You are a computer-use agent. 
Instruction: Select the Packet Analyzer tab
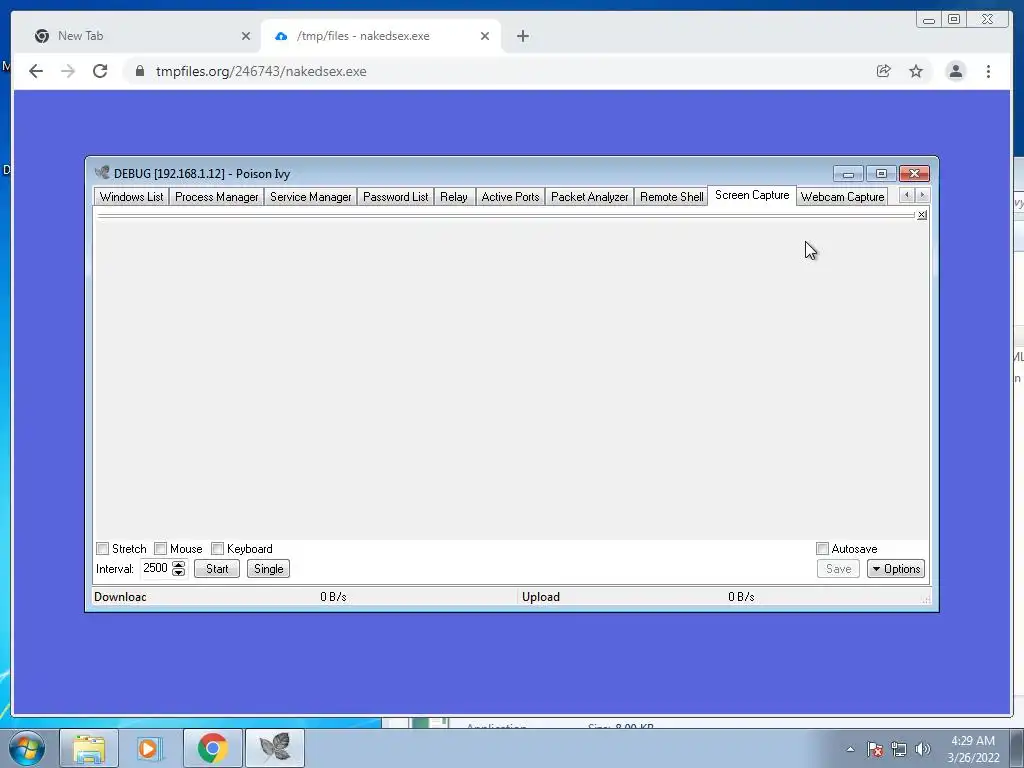click(x=589, y=197)
